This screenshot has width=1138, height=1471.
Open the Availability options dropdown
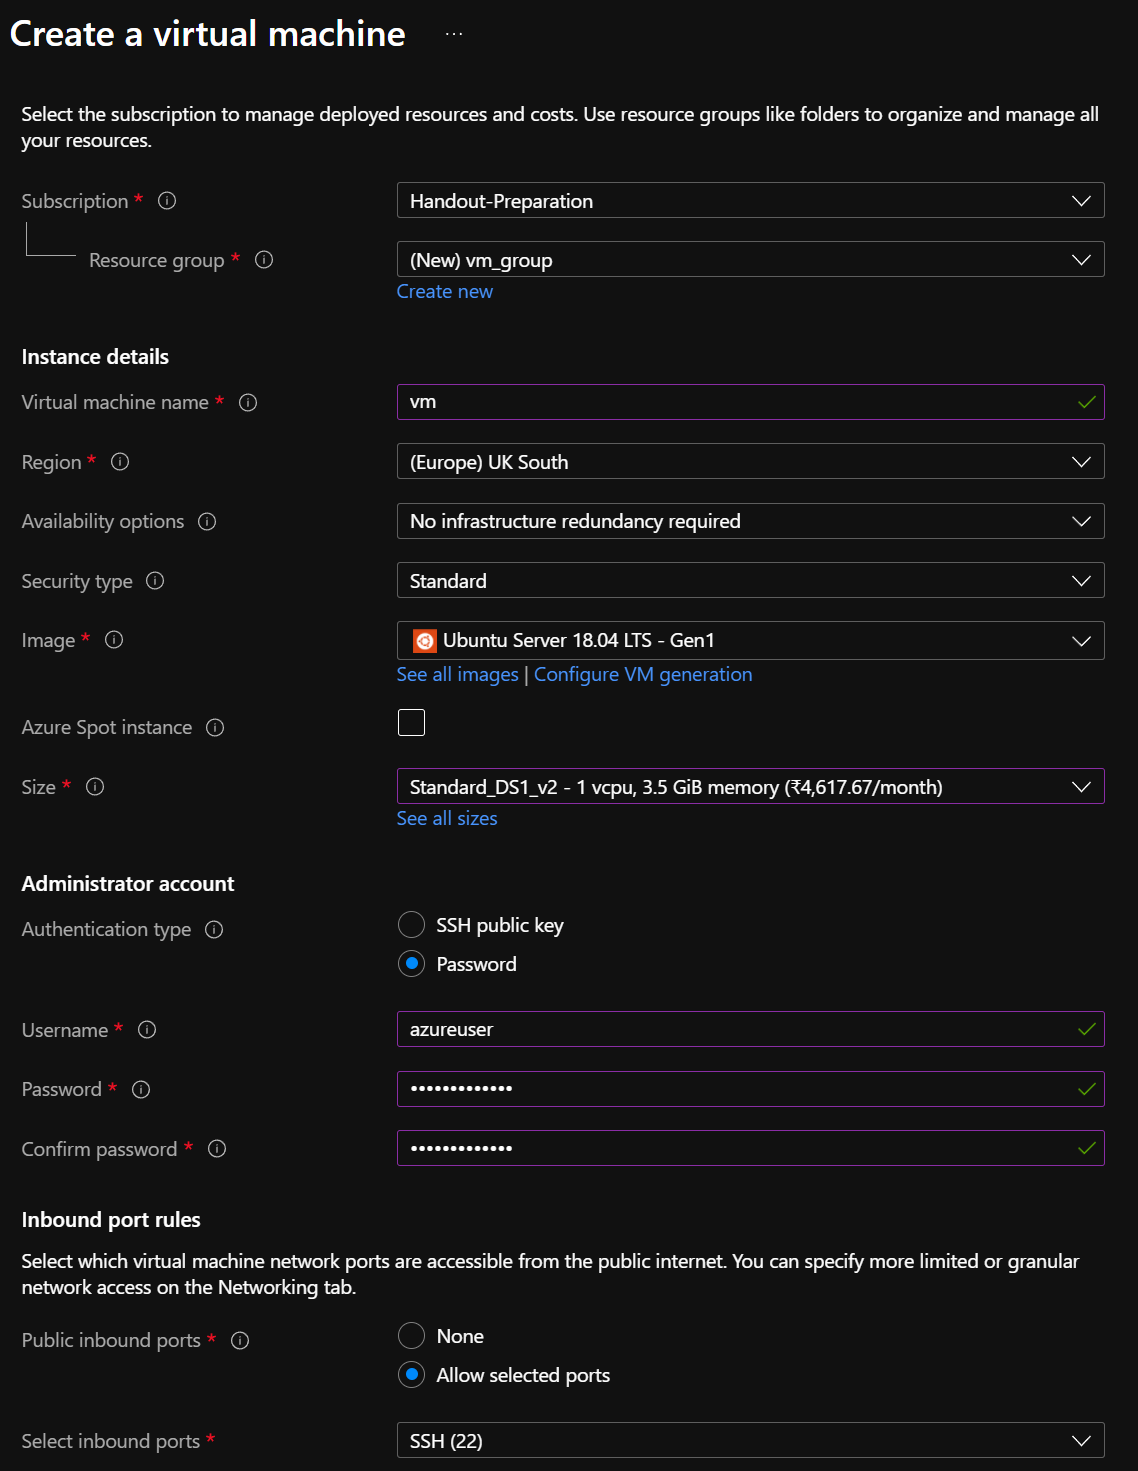point(751,521)
